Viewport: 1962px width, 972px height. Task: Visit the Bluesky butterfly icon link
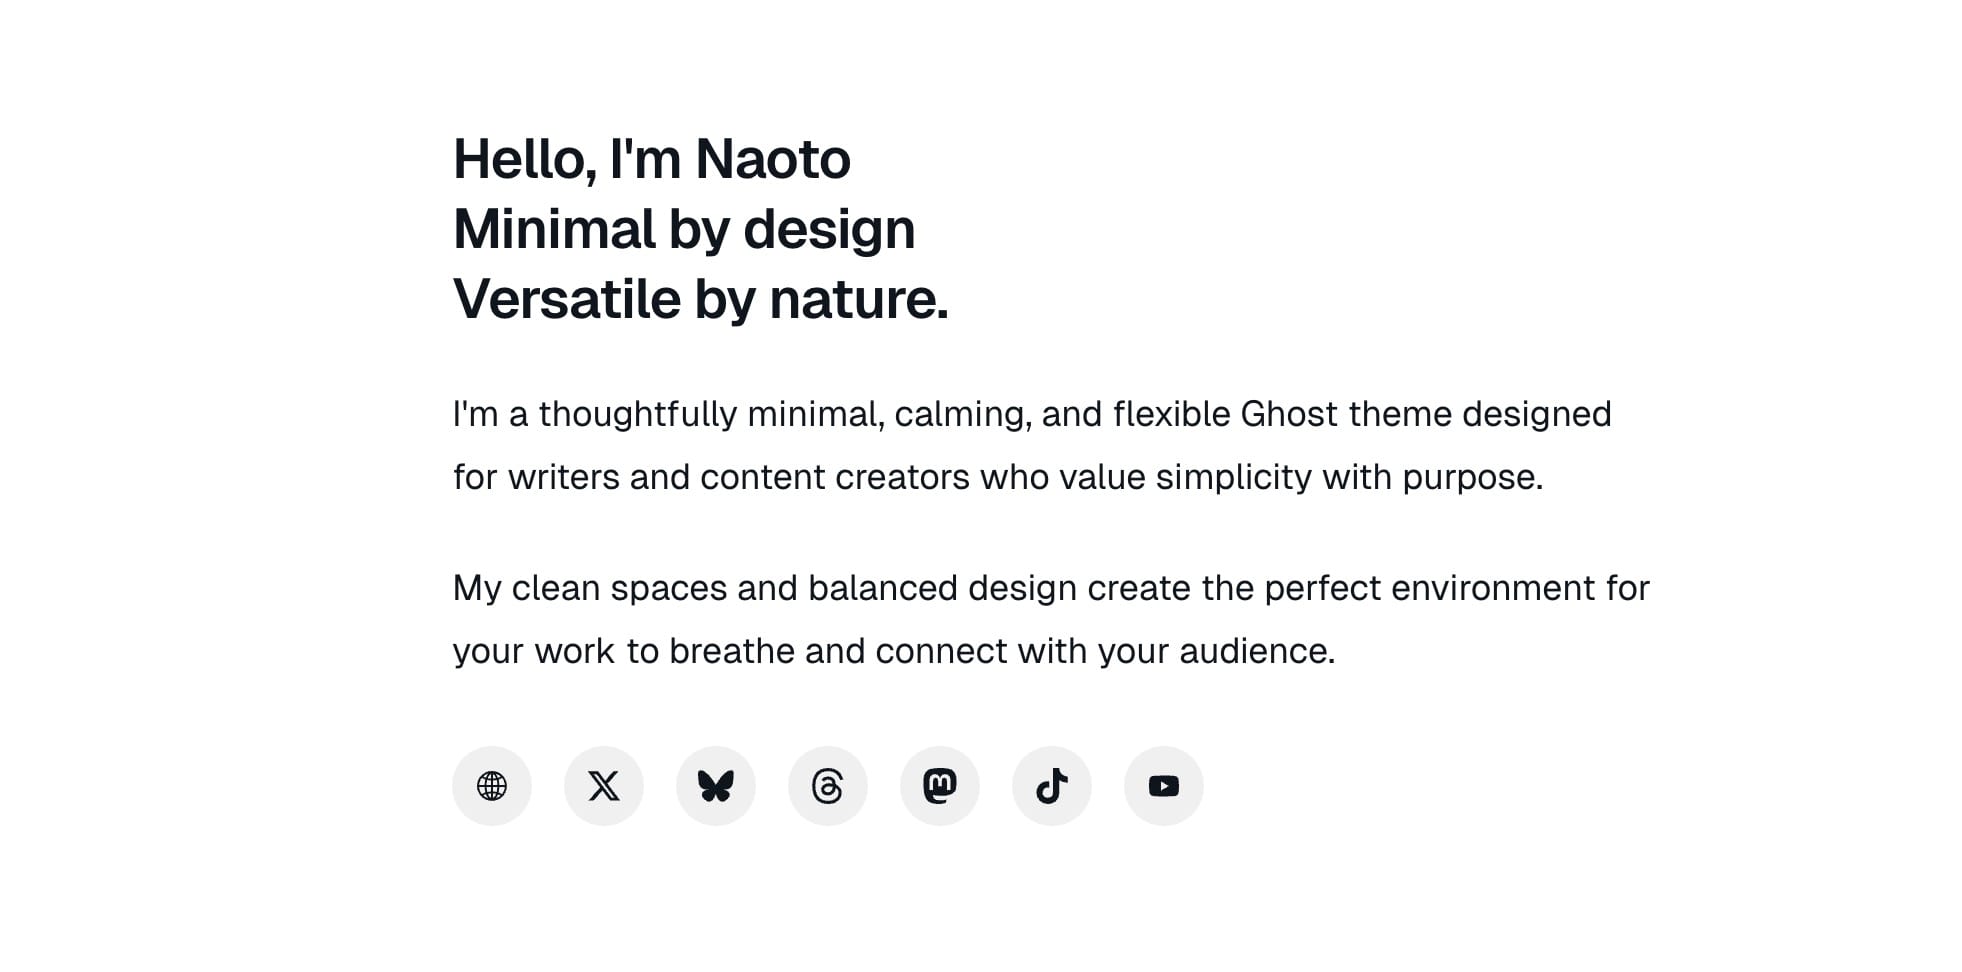tap(716, 786)
